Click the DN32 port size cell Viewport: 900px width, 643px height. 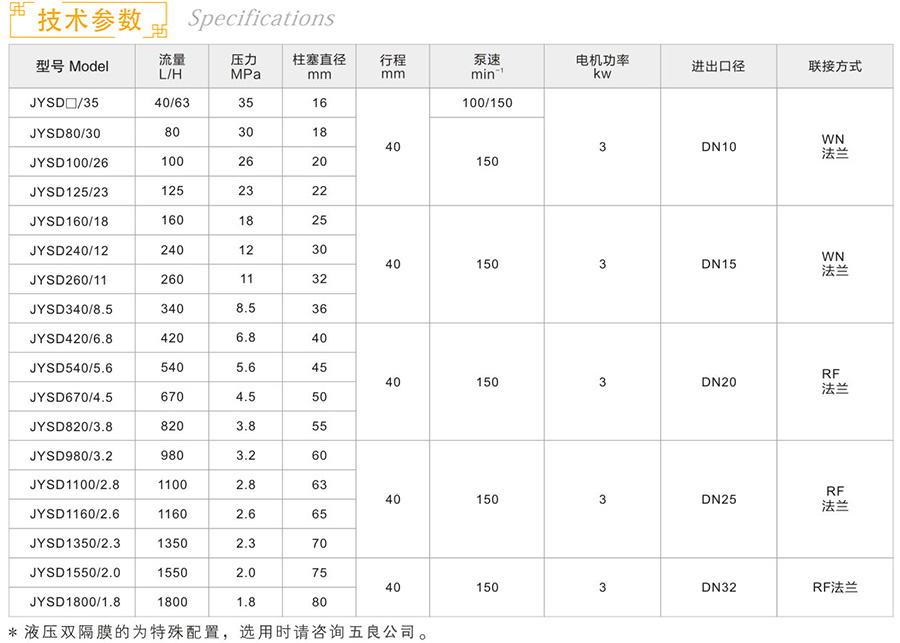[718, 587]
